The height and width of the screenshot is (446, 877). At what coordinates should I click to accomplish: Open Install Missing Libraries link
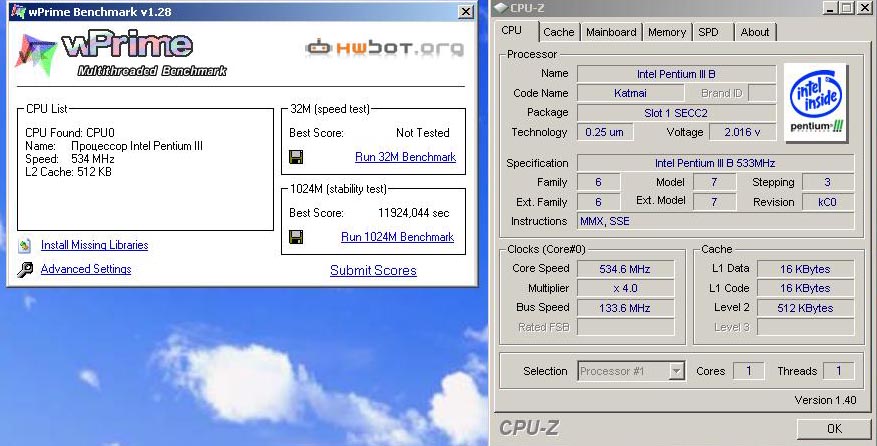click(95, 245)
